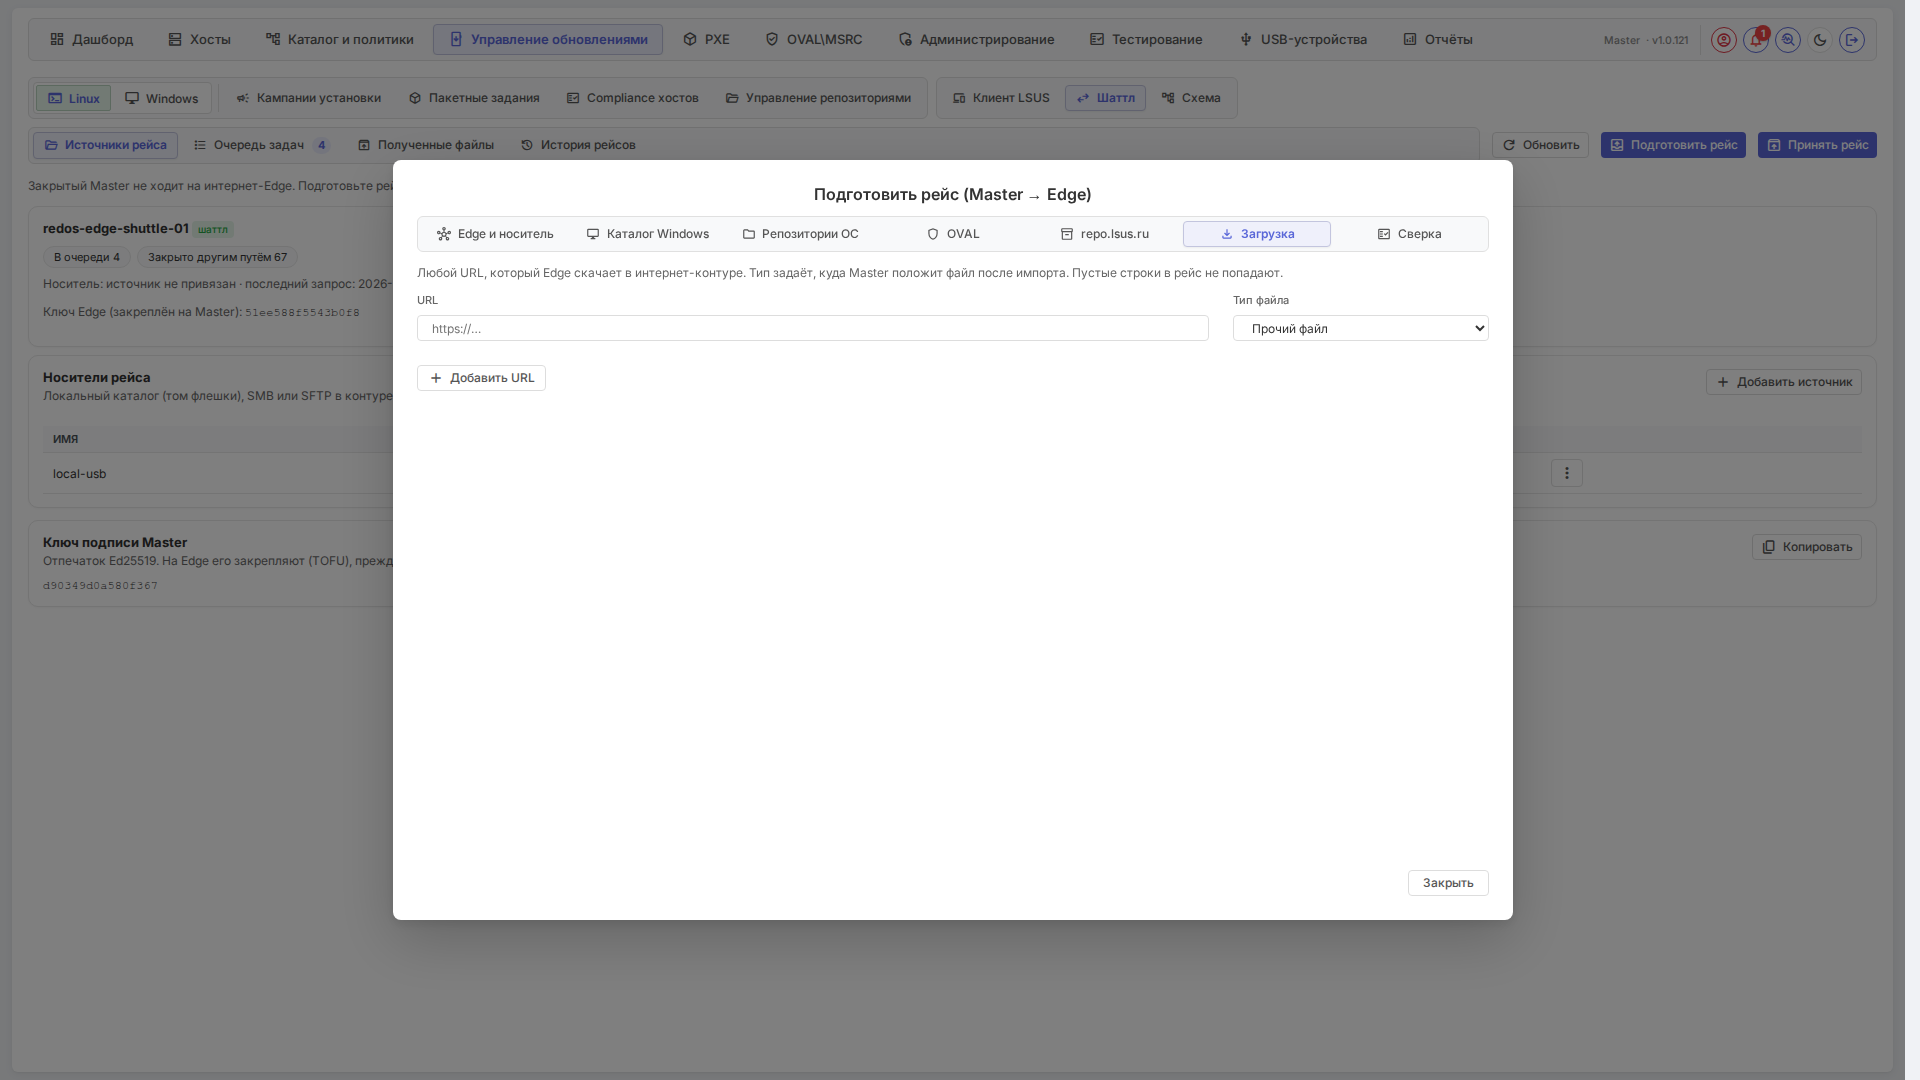Image resolution: width=1920 pixels, height=1080 pixels.
Task: Open Дашборд in top navigation
Action: [x=91, y=40]
